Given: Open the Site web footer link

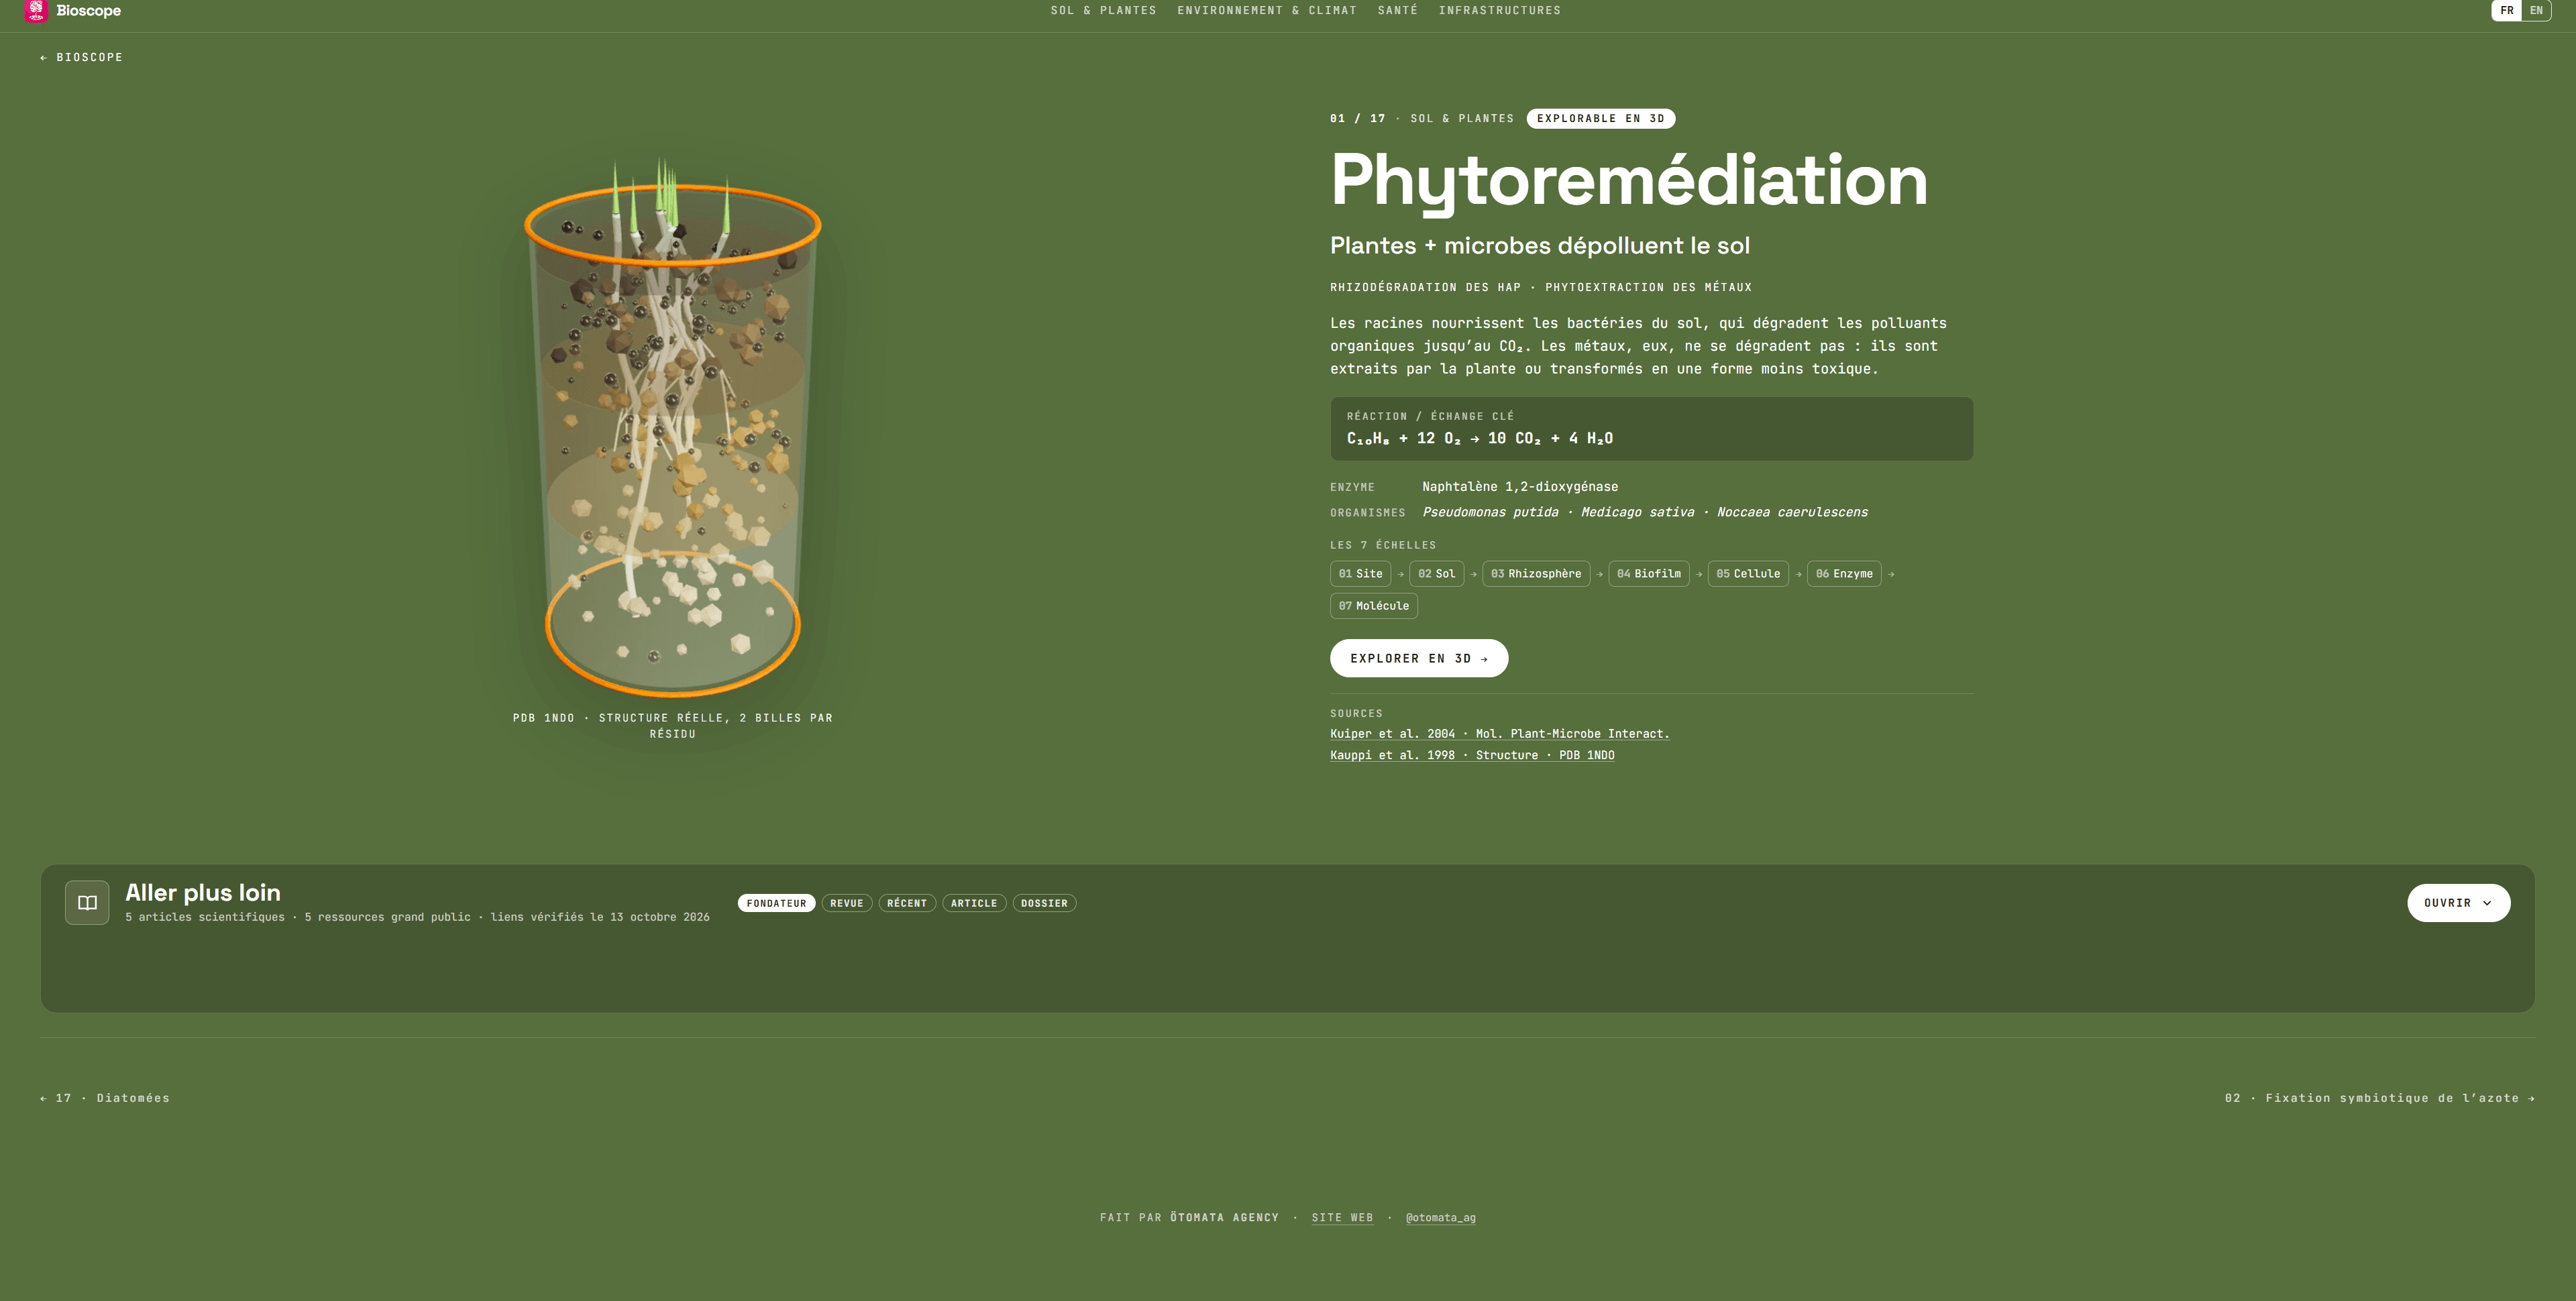Looking at the screenshot, I should click(1342, 1218).
